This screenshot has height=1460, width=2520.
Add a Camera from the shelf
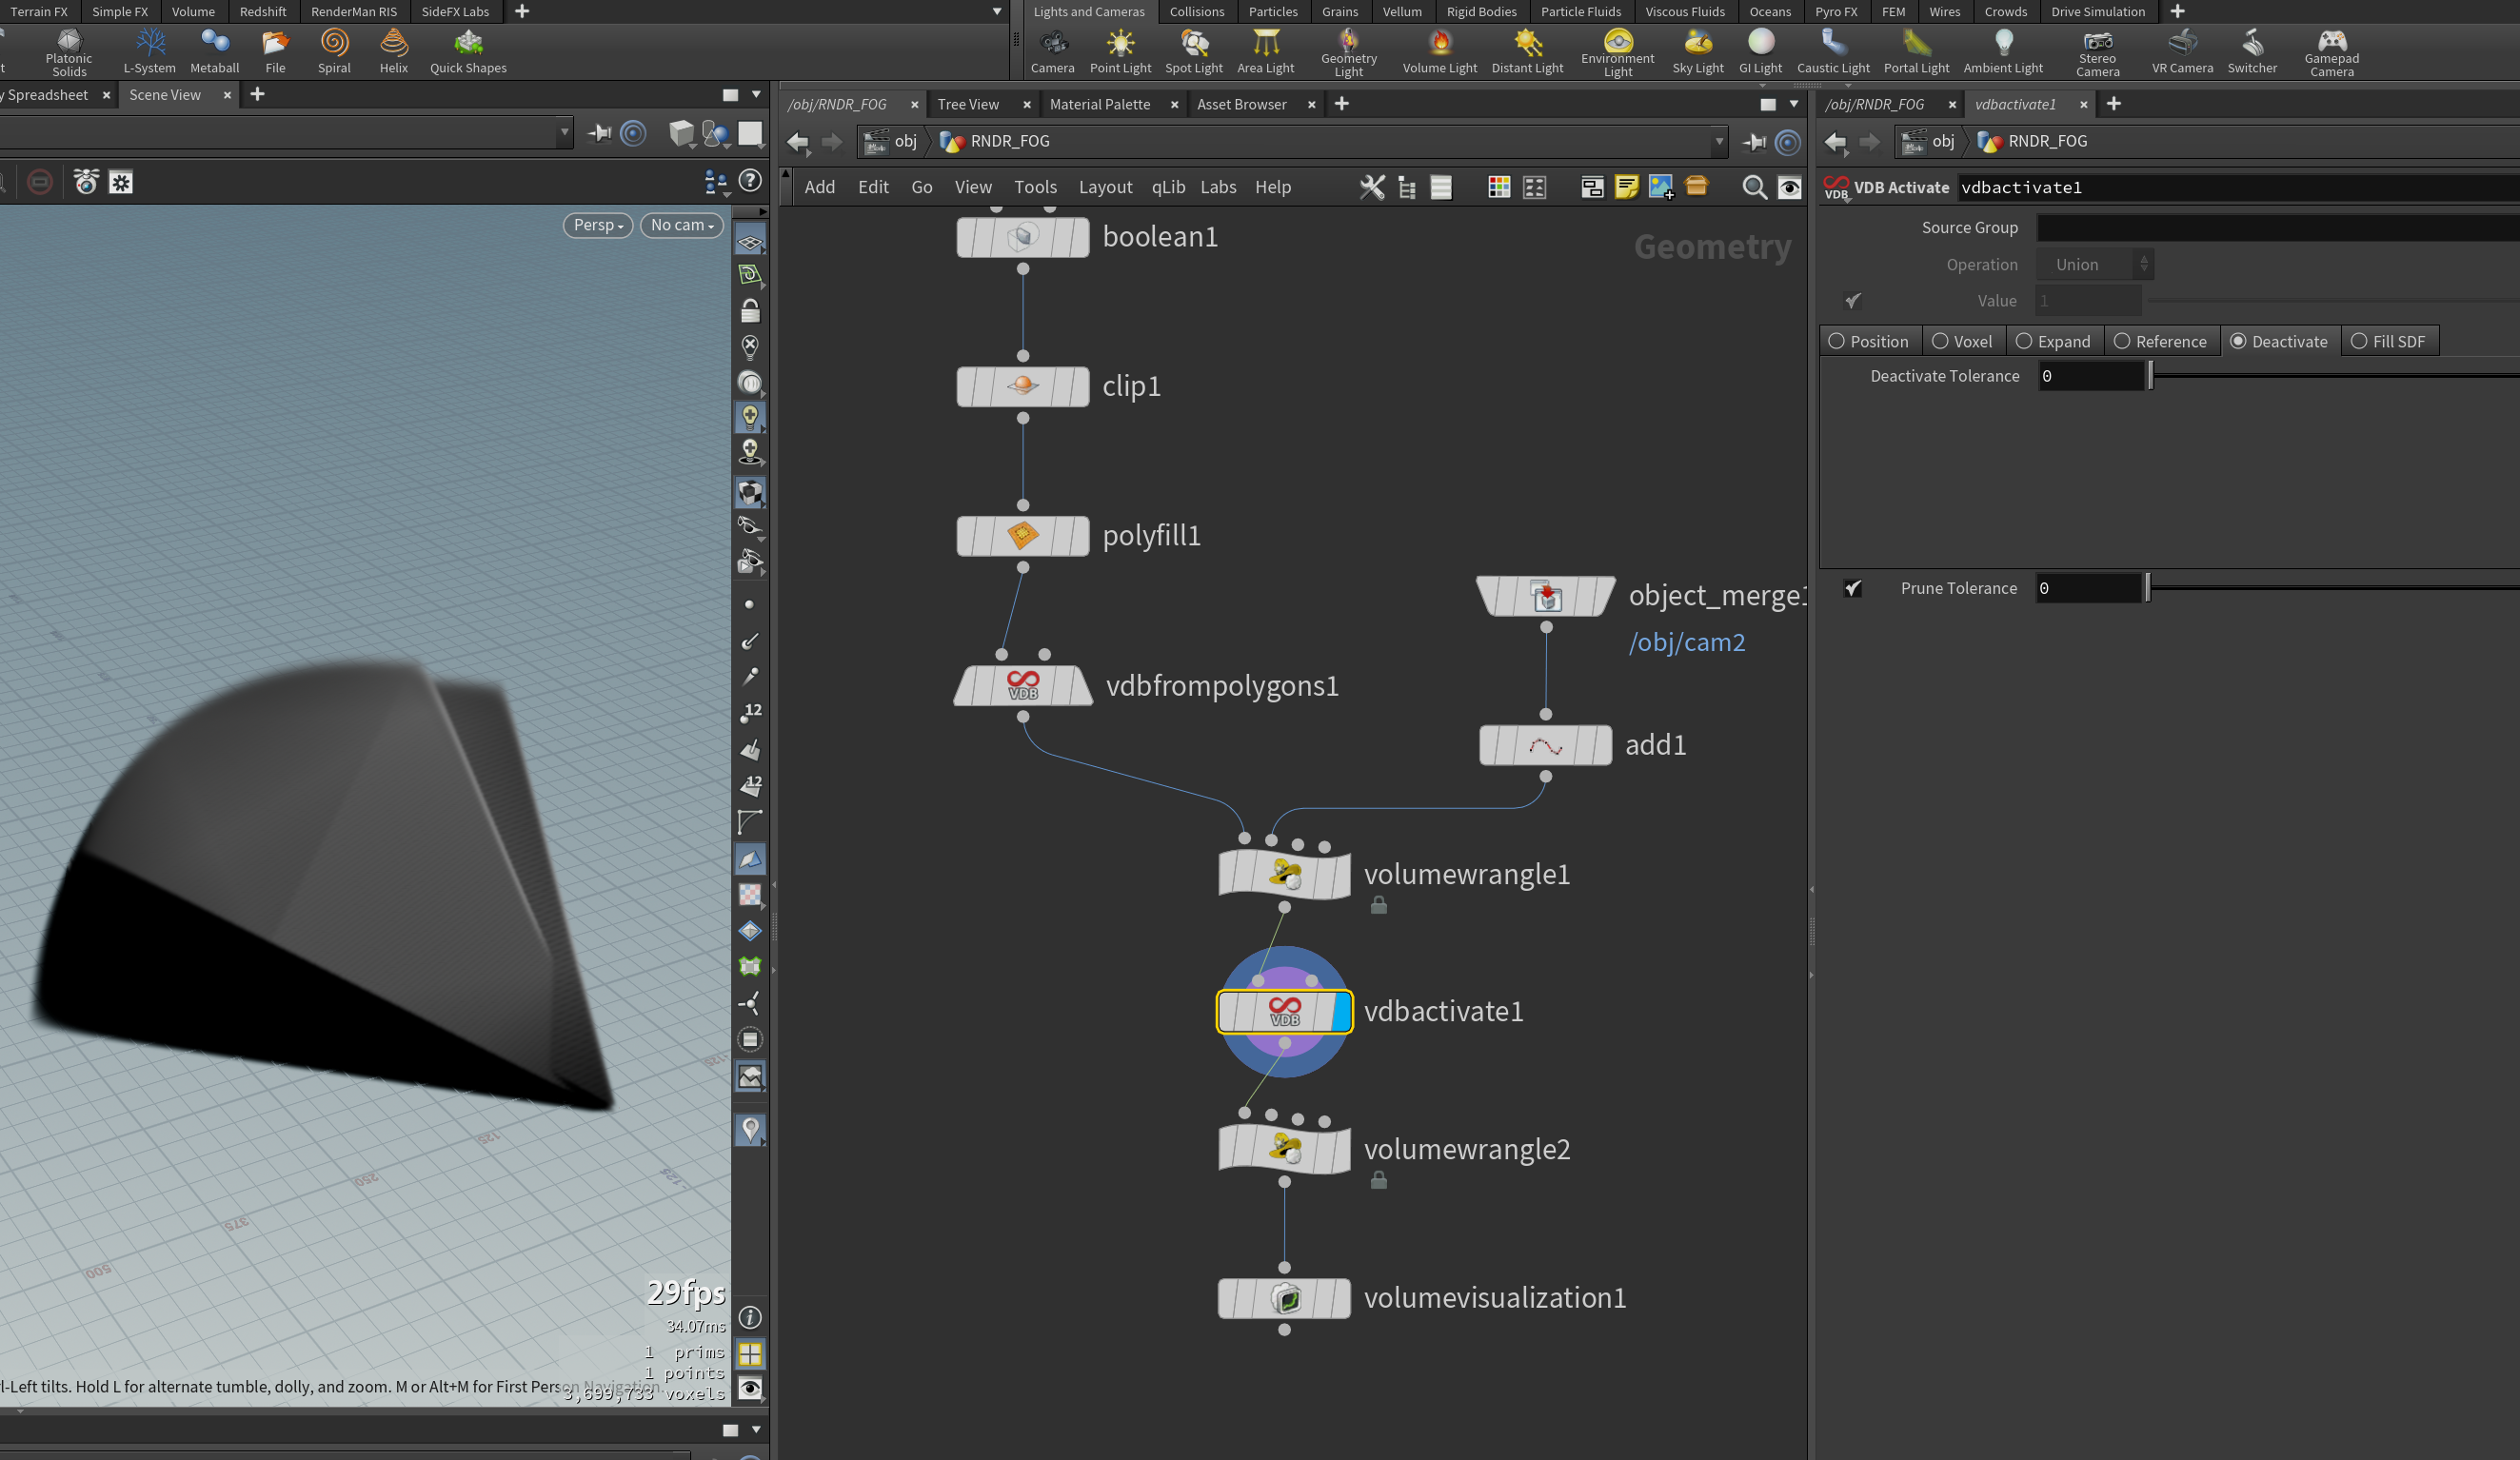coord(1052,51)
